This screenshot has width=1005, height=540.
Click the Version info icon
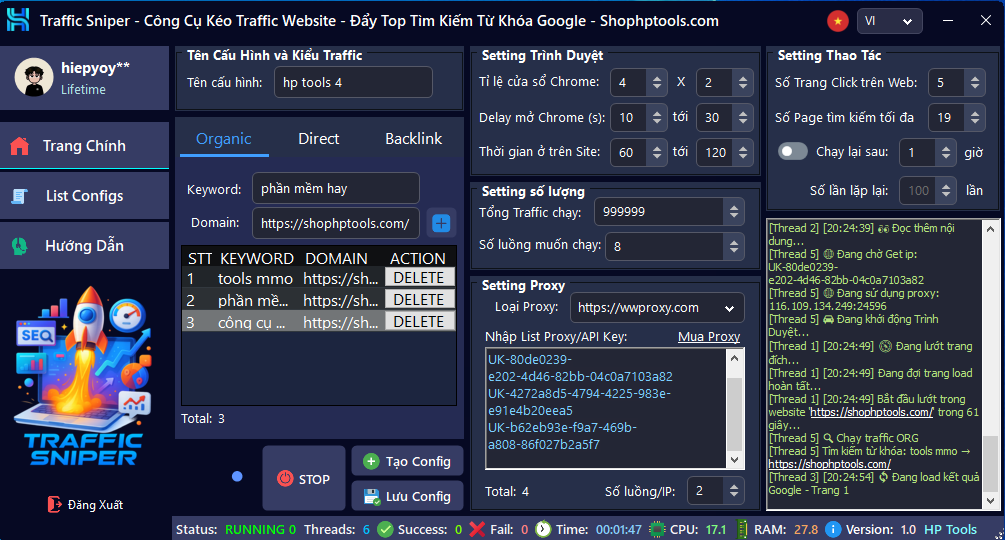coord(833,529)
